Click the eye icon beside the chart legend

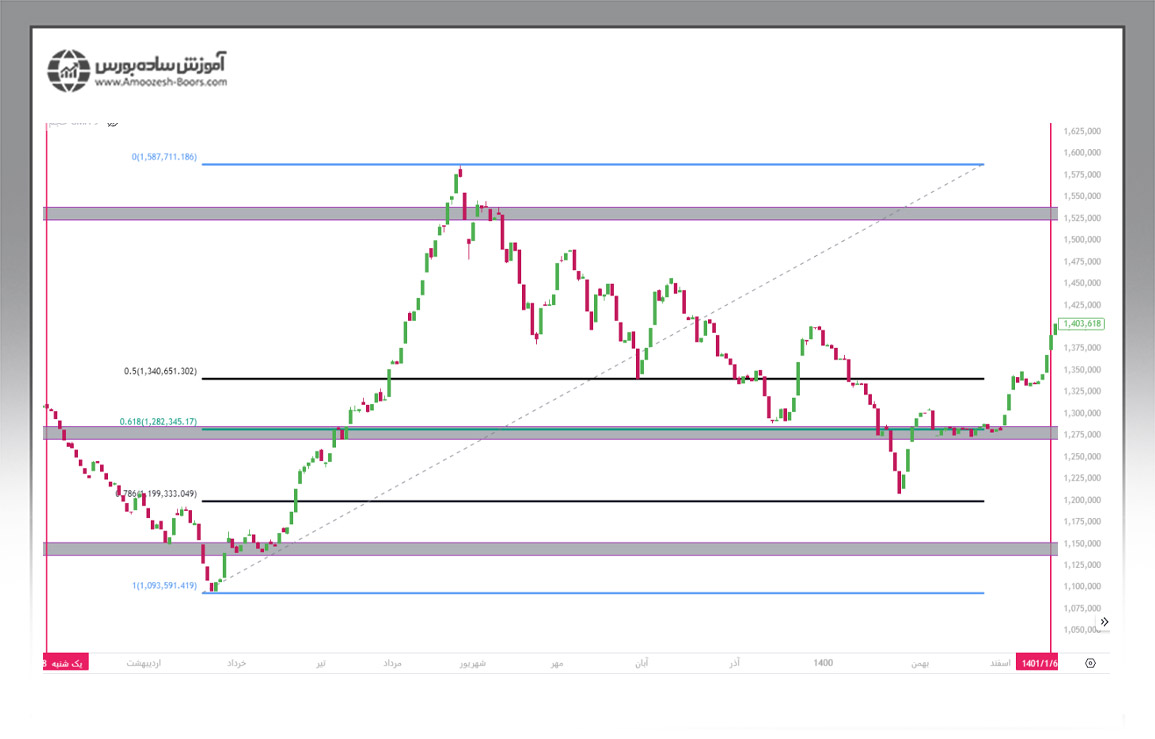pos(111,122)
